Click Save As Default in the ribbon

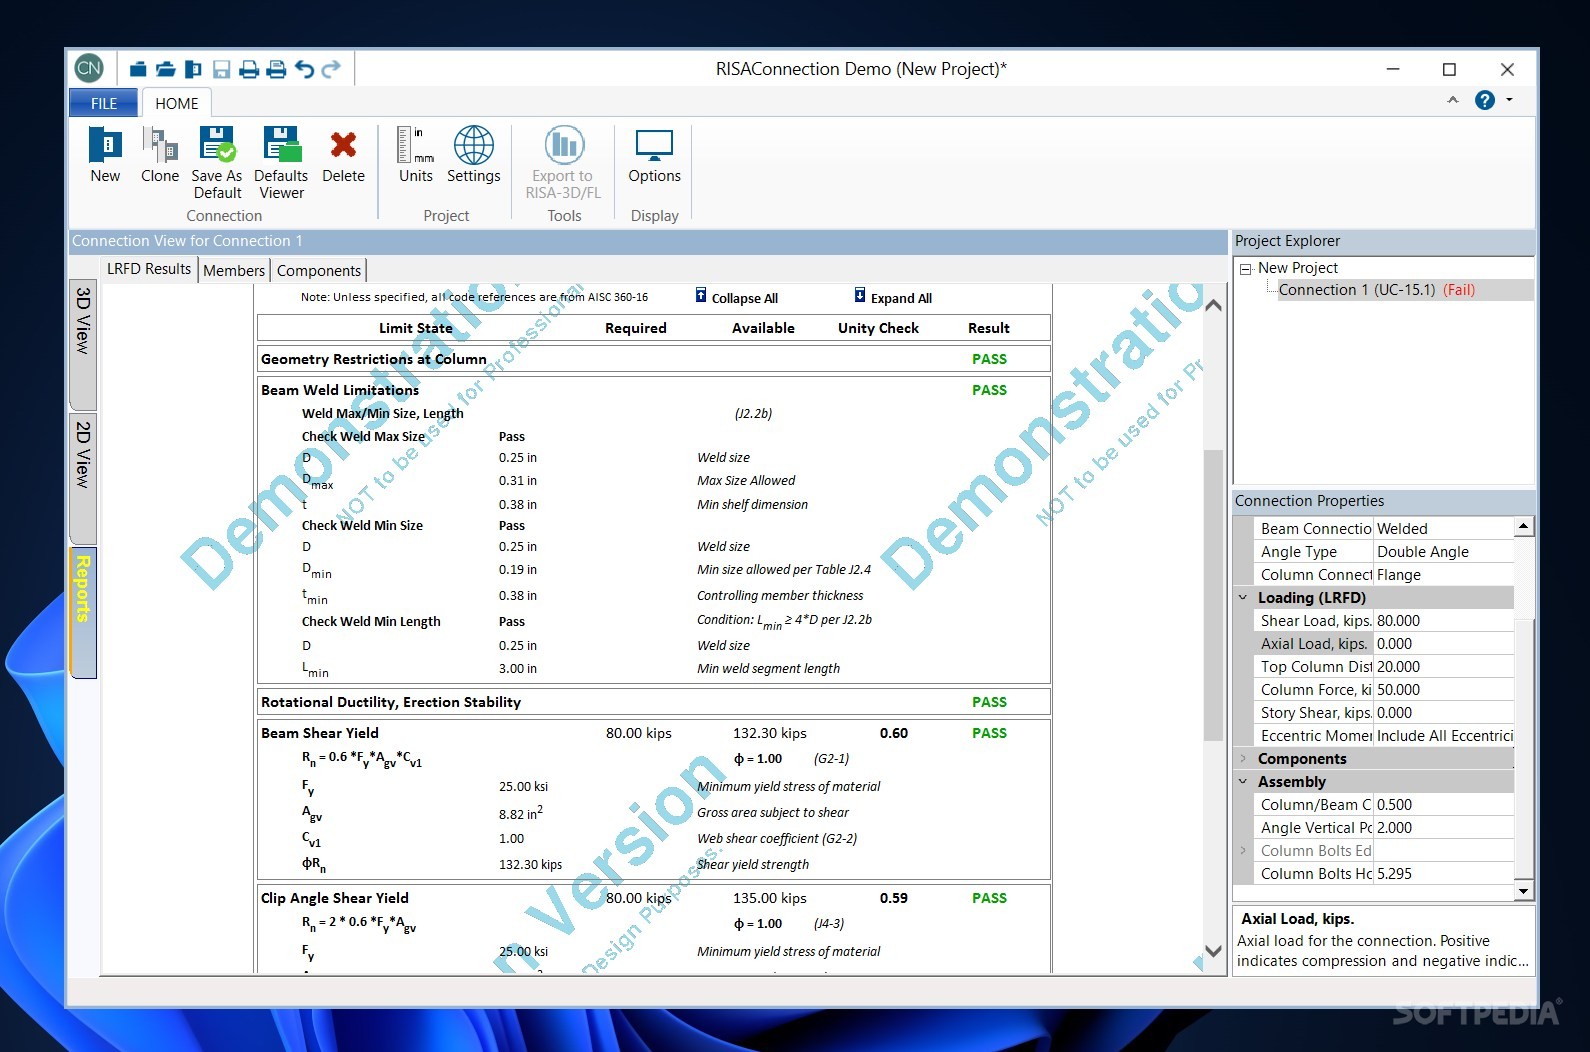pyautogui.click(x=217, y=163)
